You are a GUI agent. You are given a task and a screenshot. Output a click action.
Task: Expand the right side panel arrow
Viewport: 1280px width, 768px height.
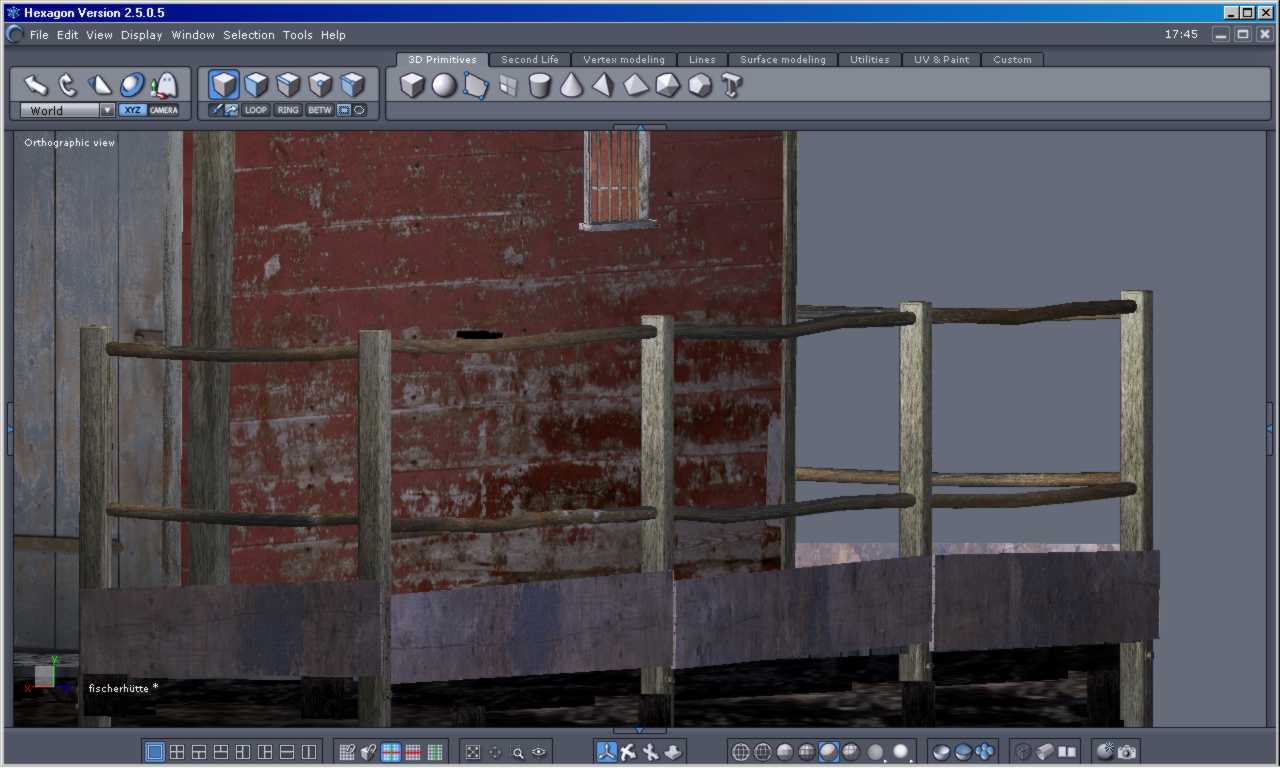[1271, 428]
